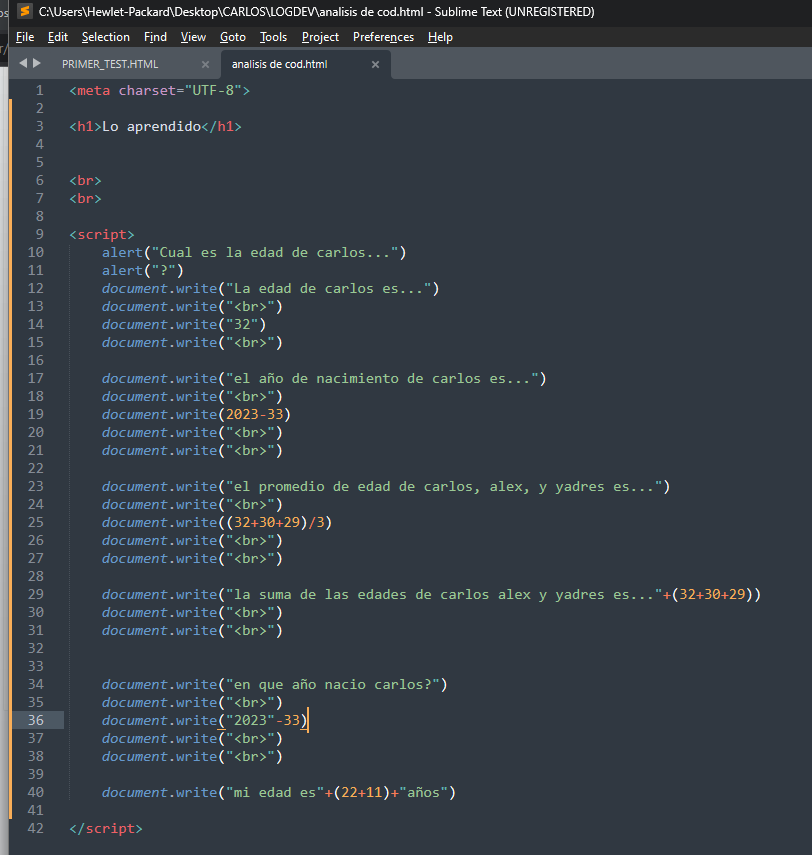Open the Project menu

320,37
